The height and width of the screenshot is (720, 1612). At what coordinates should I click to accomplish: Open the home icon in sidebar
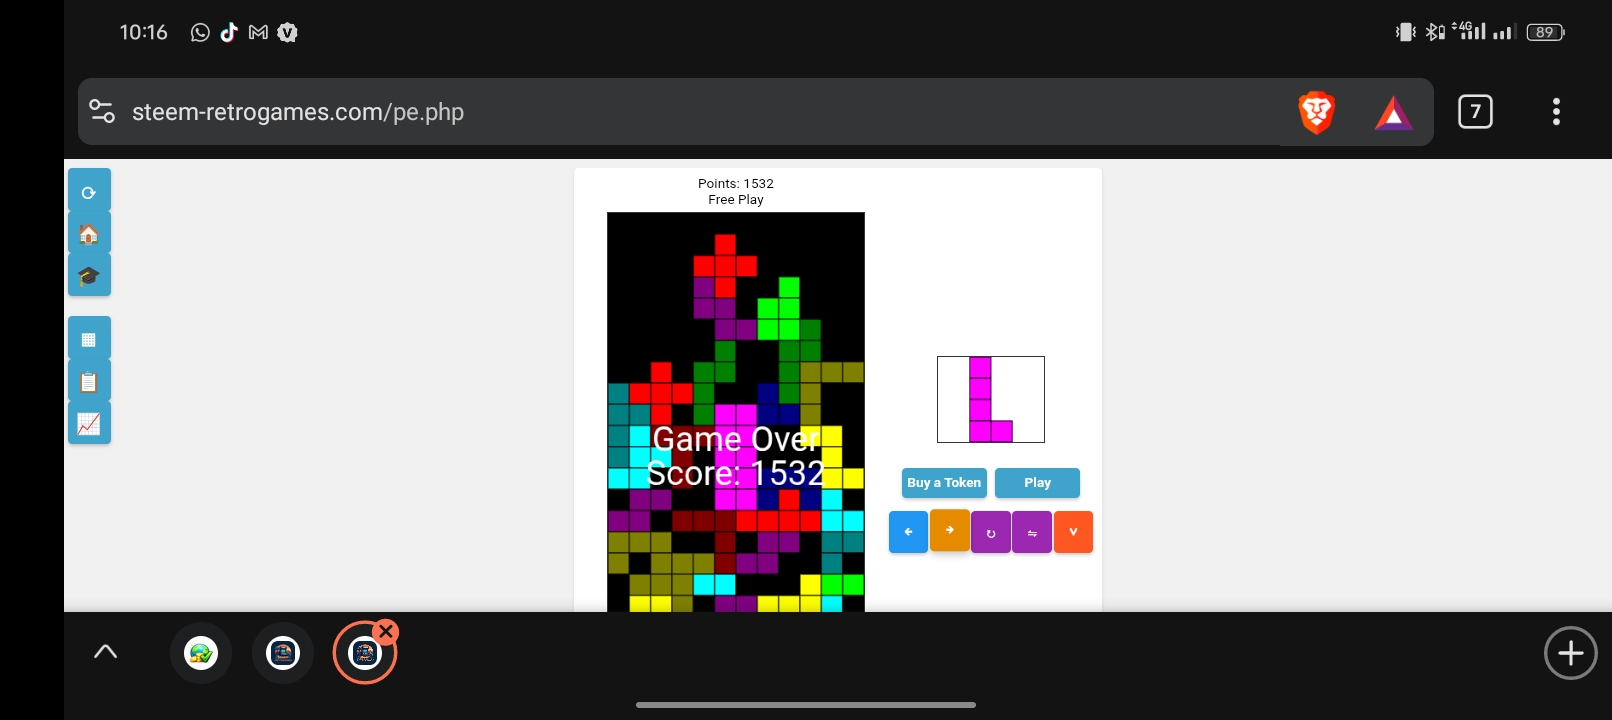pyautogui.click(x=89, y=233)
